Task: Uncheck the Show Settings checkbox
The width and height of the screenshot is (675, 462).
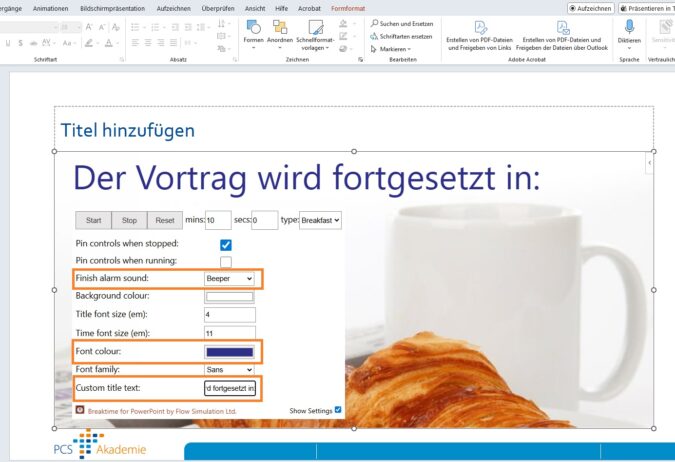Action: [x=338, y=409]
